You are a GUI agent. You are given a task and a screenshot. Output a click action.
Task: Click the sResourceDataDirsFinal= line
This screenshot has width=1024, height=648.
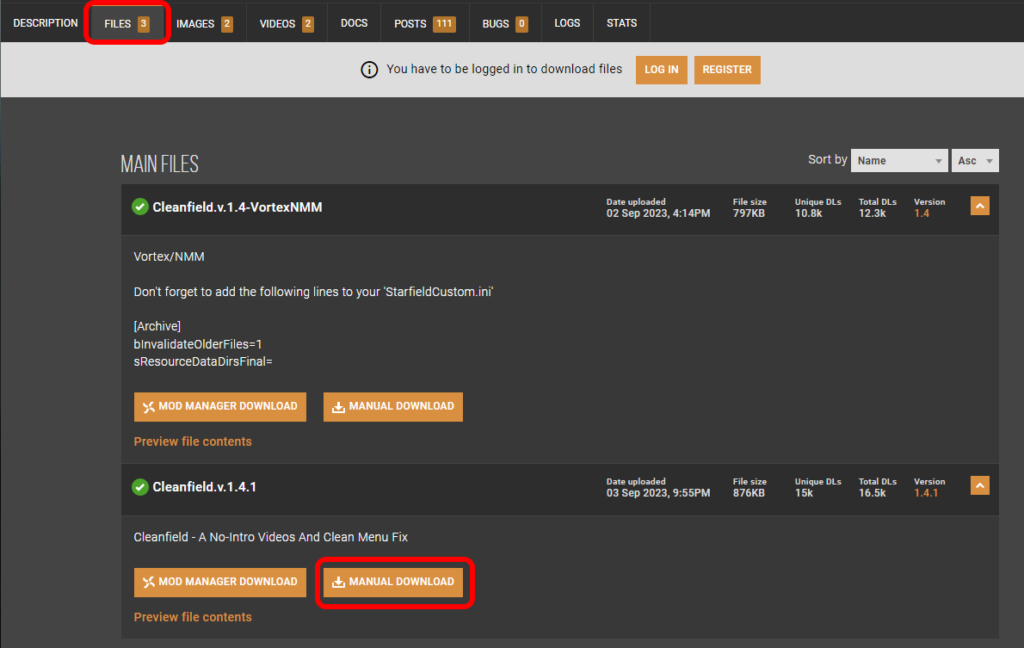[x=203, y=362]
